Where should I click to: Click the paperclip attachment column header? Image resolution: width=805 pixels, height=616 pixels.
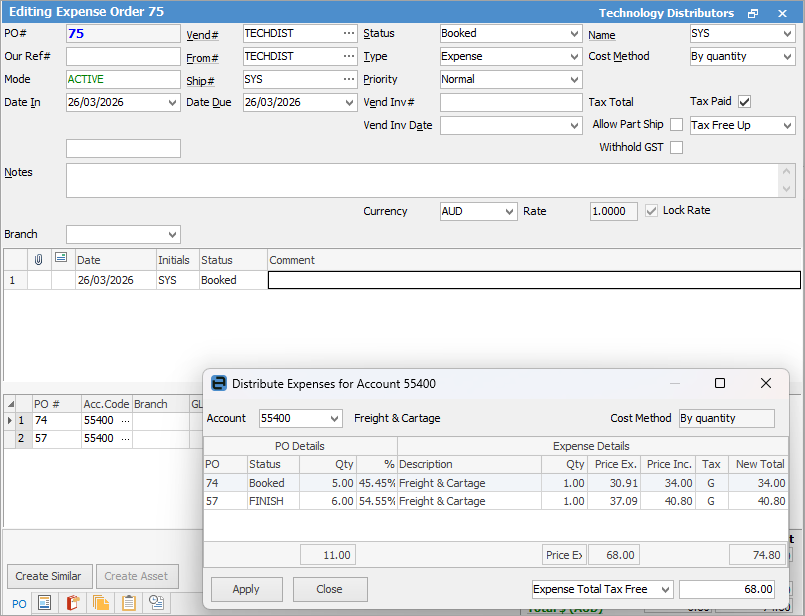click(39, 259)
